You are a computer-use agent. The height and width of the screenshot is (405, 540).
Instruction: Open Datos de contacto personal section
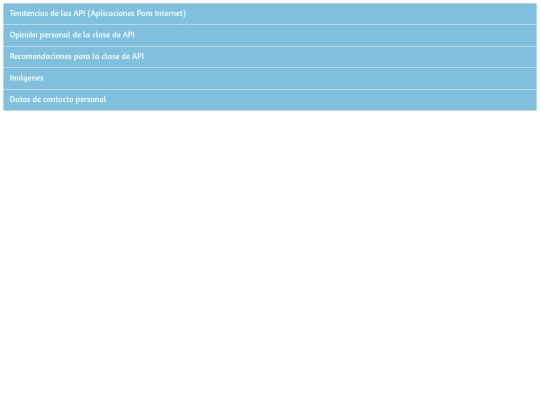[270, 100]
